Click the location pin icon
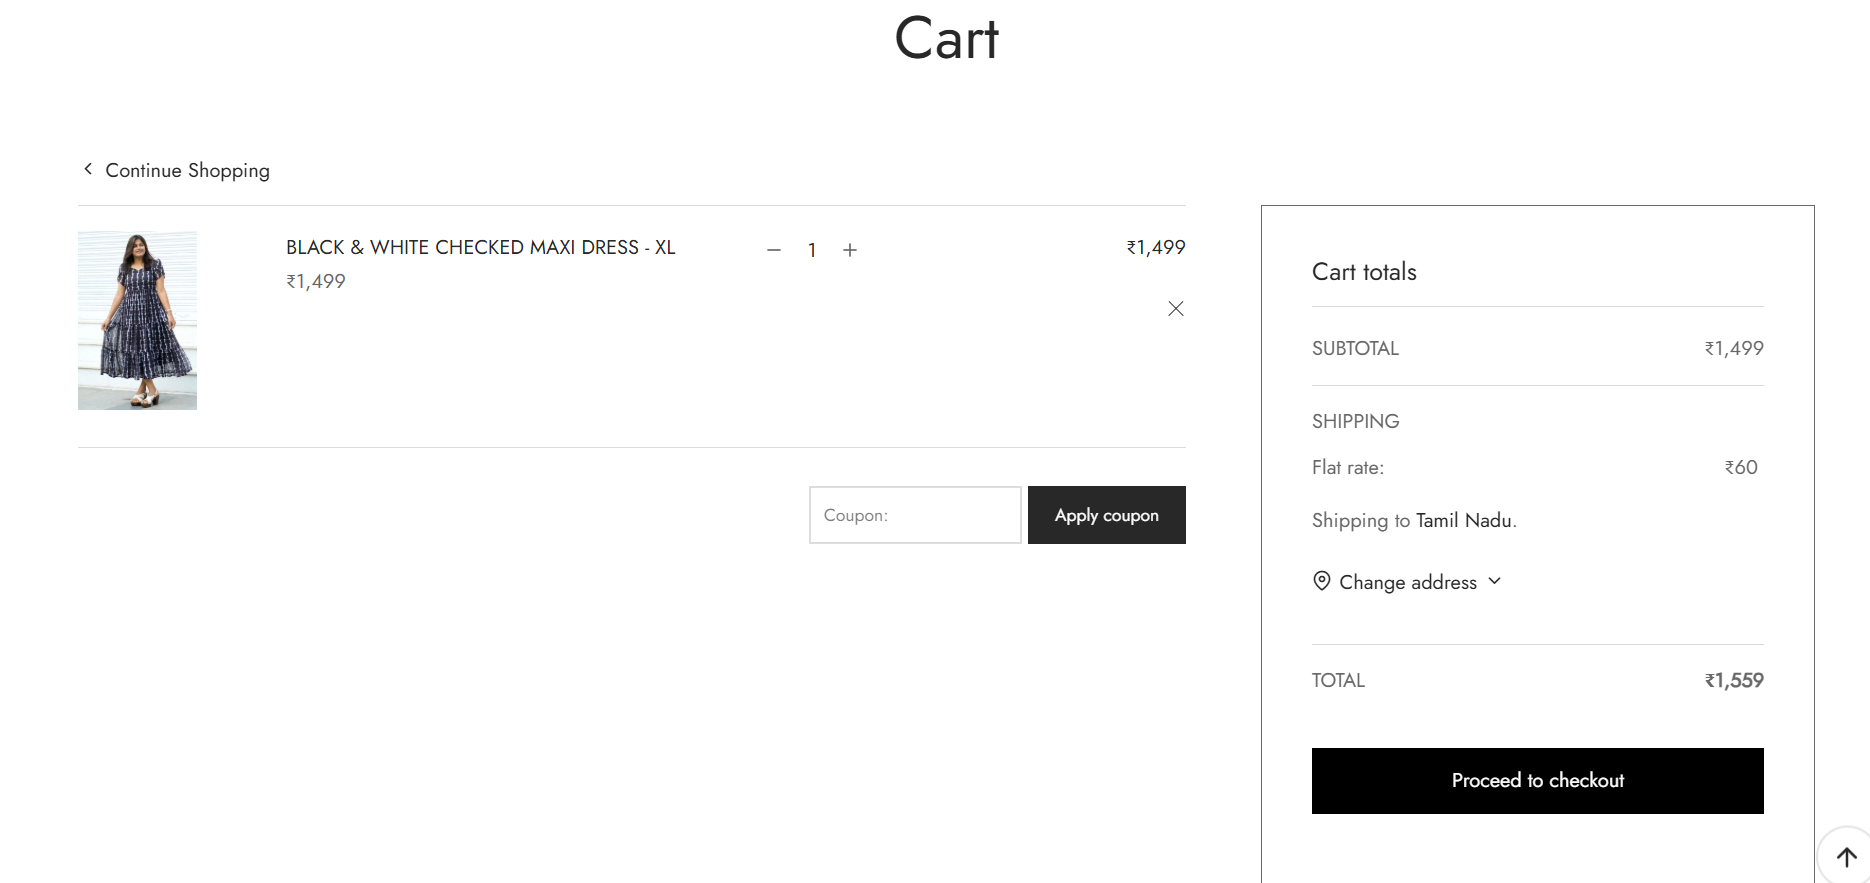Viewport: 1870px width, 883px height. click(x=1321, y=581)
